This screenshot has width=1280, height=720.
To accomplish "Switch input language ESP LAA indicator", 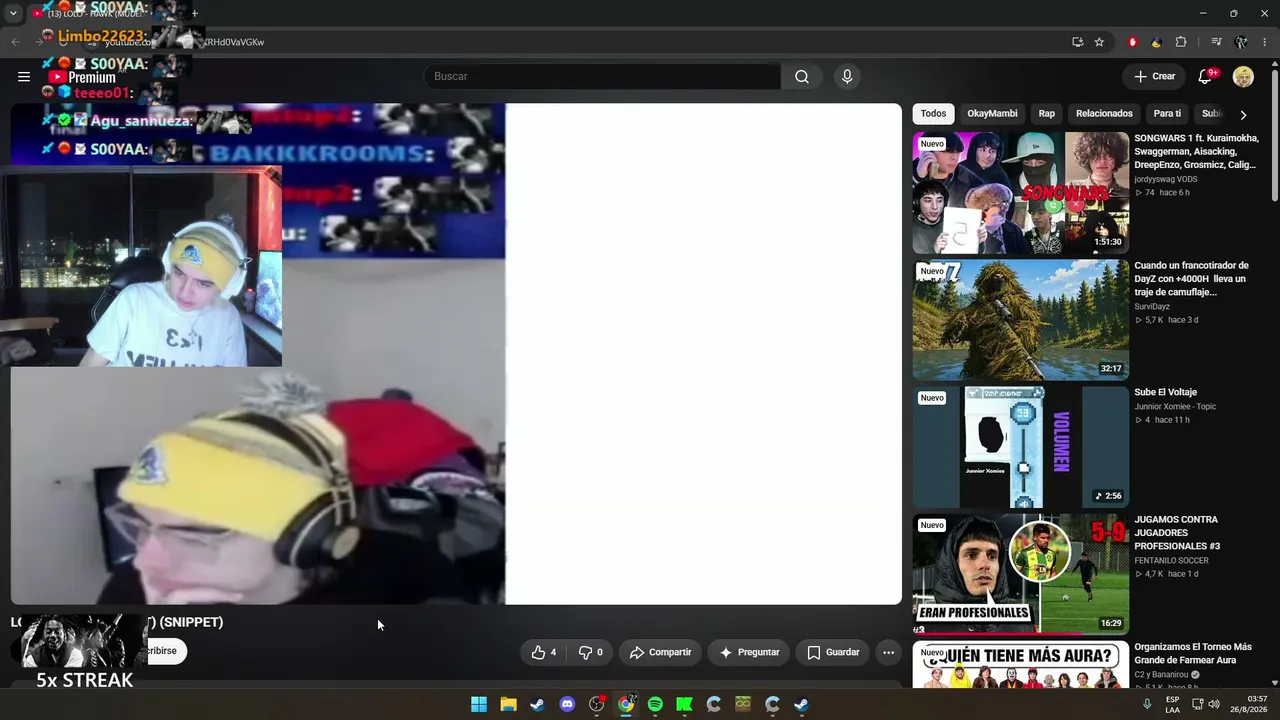I will [1173, 704].
